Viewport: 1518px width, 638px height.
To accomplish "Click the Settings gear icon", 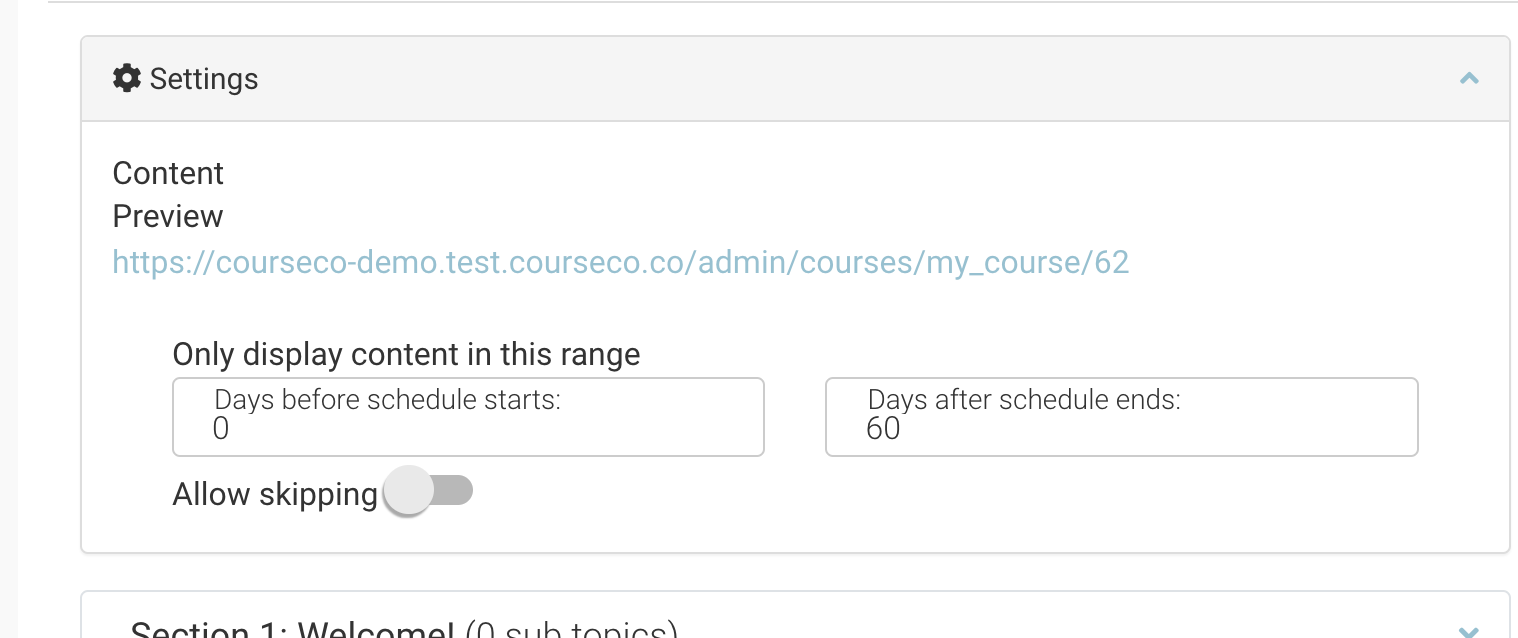I will [127, 78].
